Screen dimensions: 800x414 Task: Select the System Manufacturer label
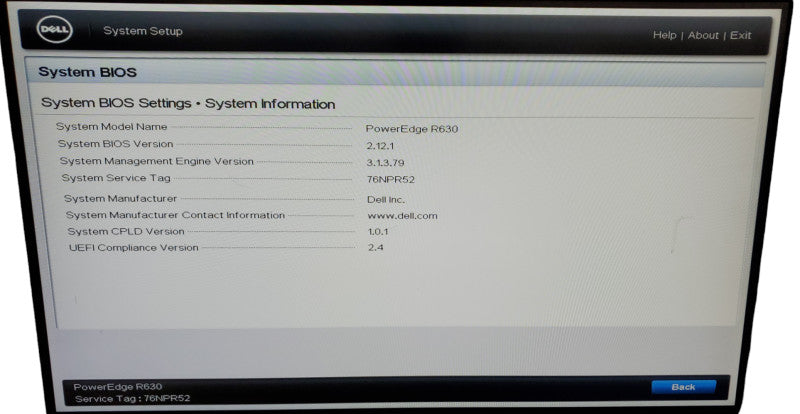point(120,199)
